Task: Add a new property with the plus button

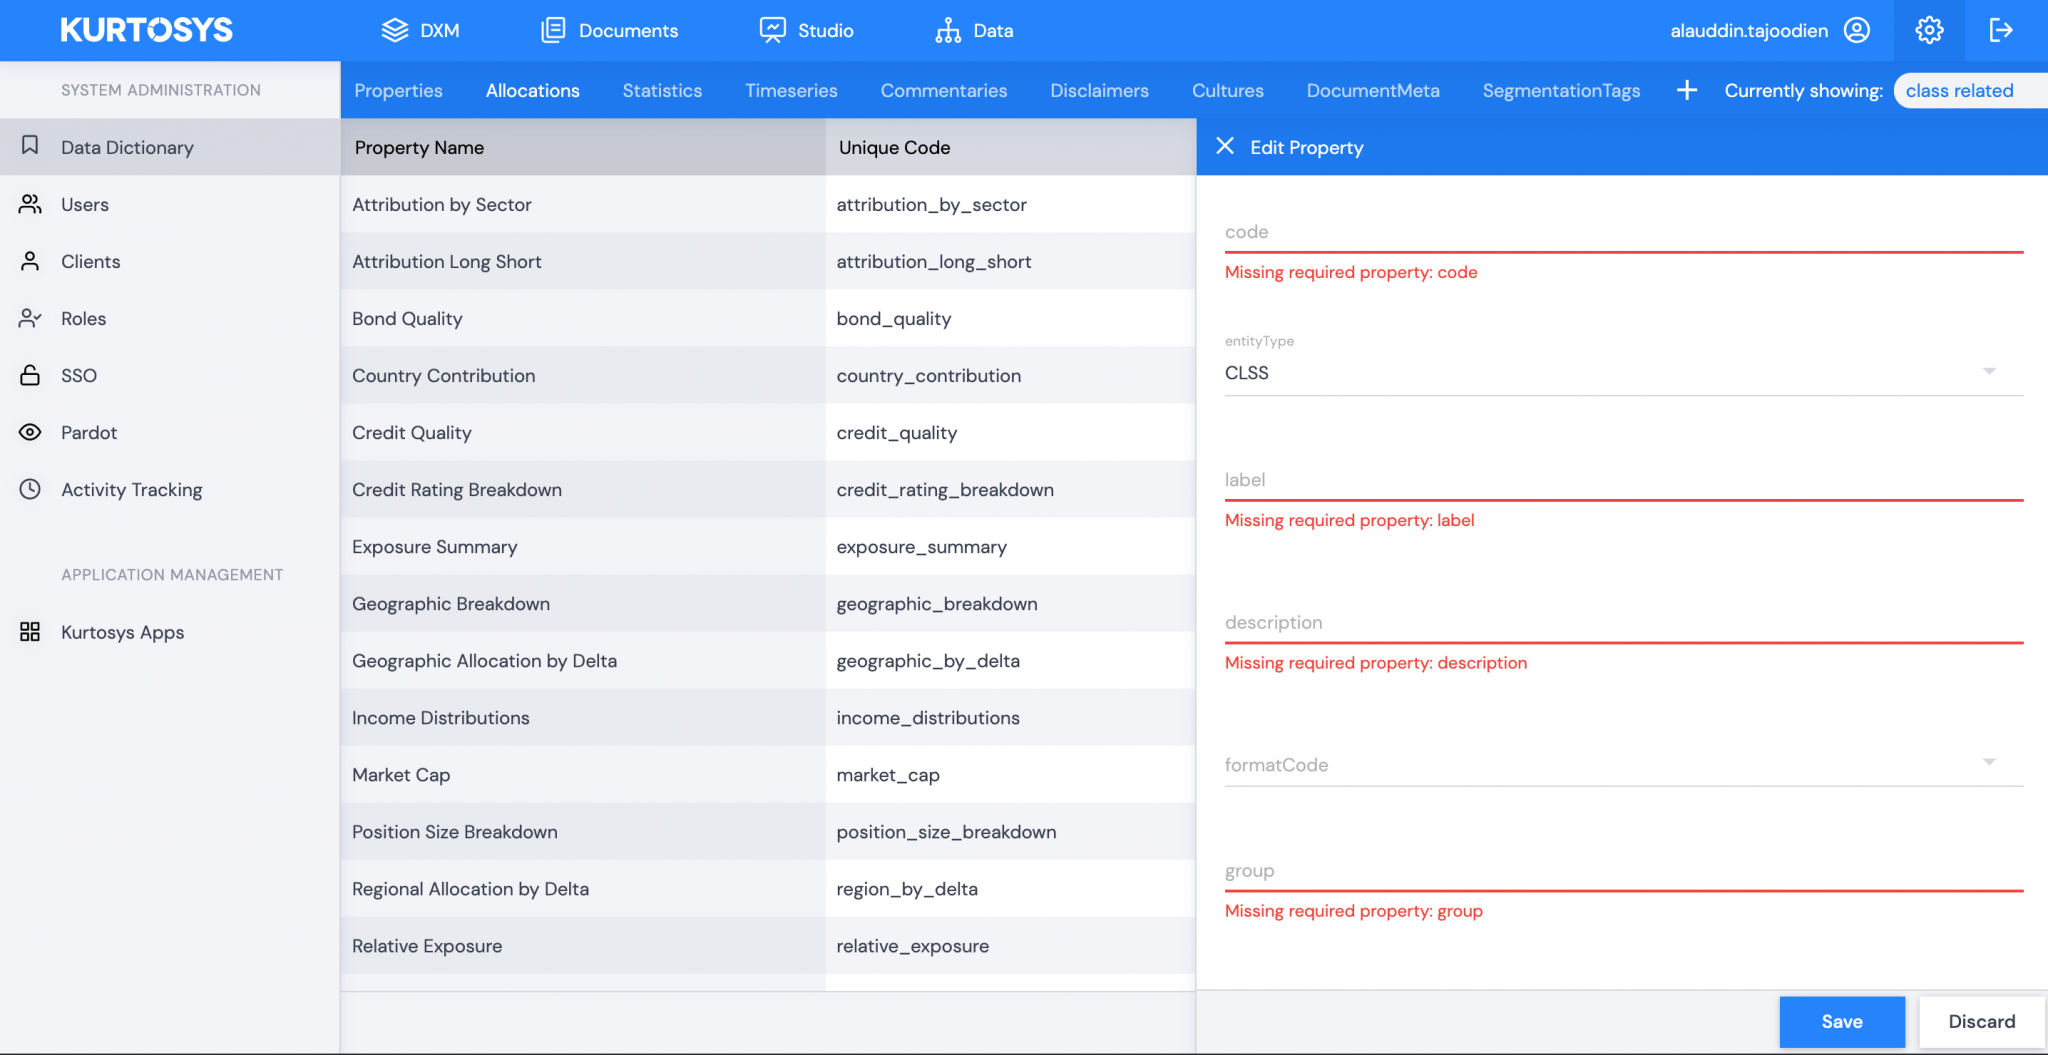Action: (1687, 90)
